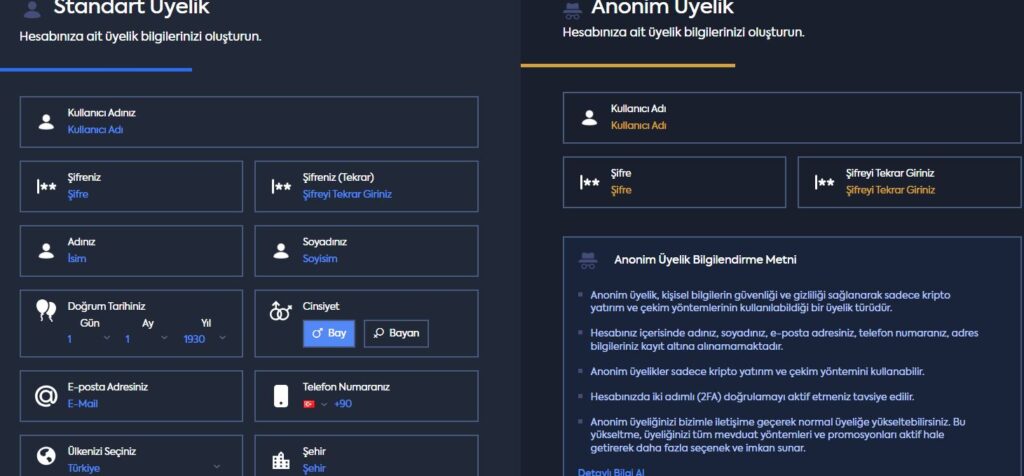Select Bayan as gender
The width and height of the screenshot is (1024, 476).
[x=396, y=333]
